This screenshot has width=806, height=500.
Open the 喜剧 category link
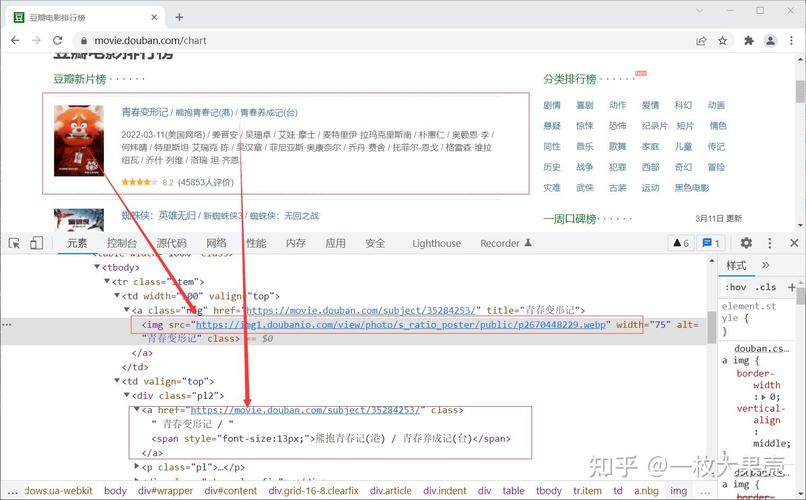click(584, 105)
